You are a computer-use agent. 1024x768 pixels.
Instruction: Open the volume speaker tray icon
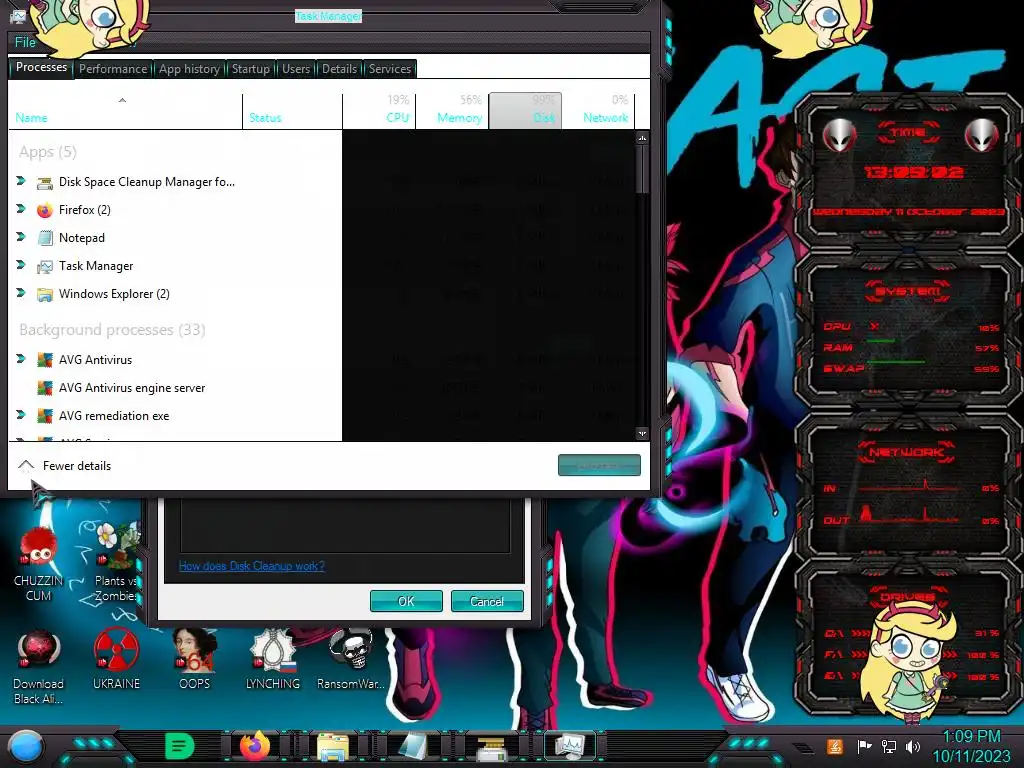click(x=913, y=746)
